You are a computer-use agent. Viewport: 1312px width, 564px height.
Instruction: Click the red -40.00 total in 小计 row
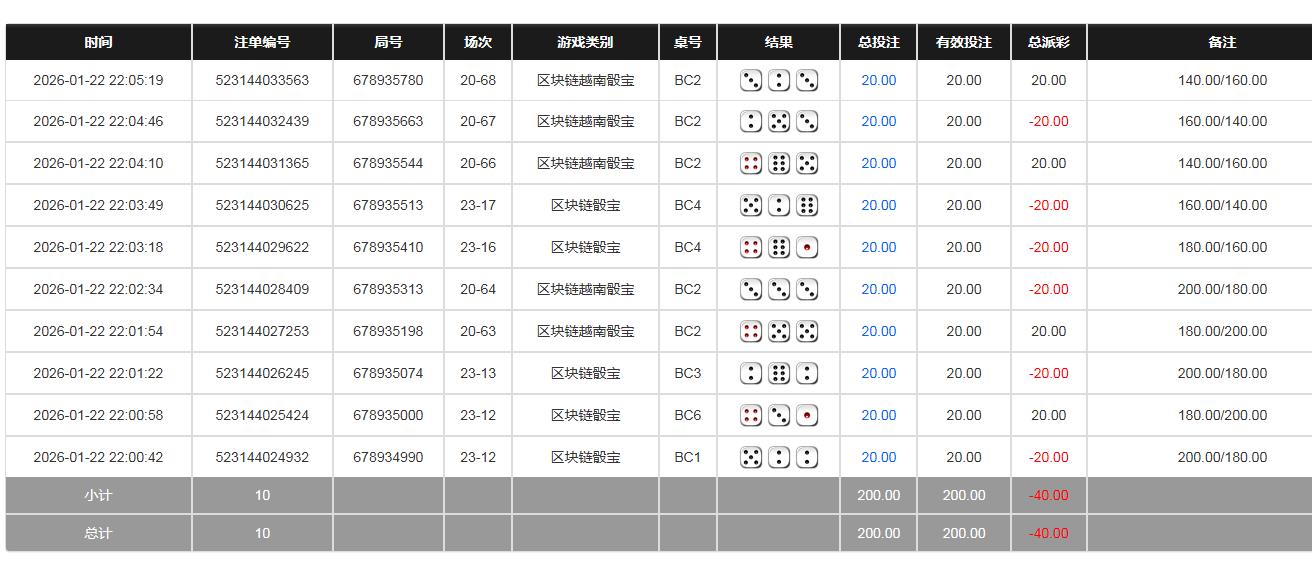pyautogui.click(x=1048, y=495)
